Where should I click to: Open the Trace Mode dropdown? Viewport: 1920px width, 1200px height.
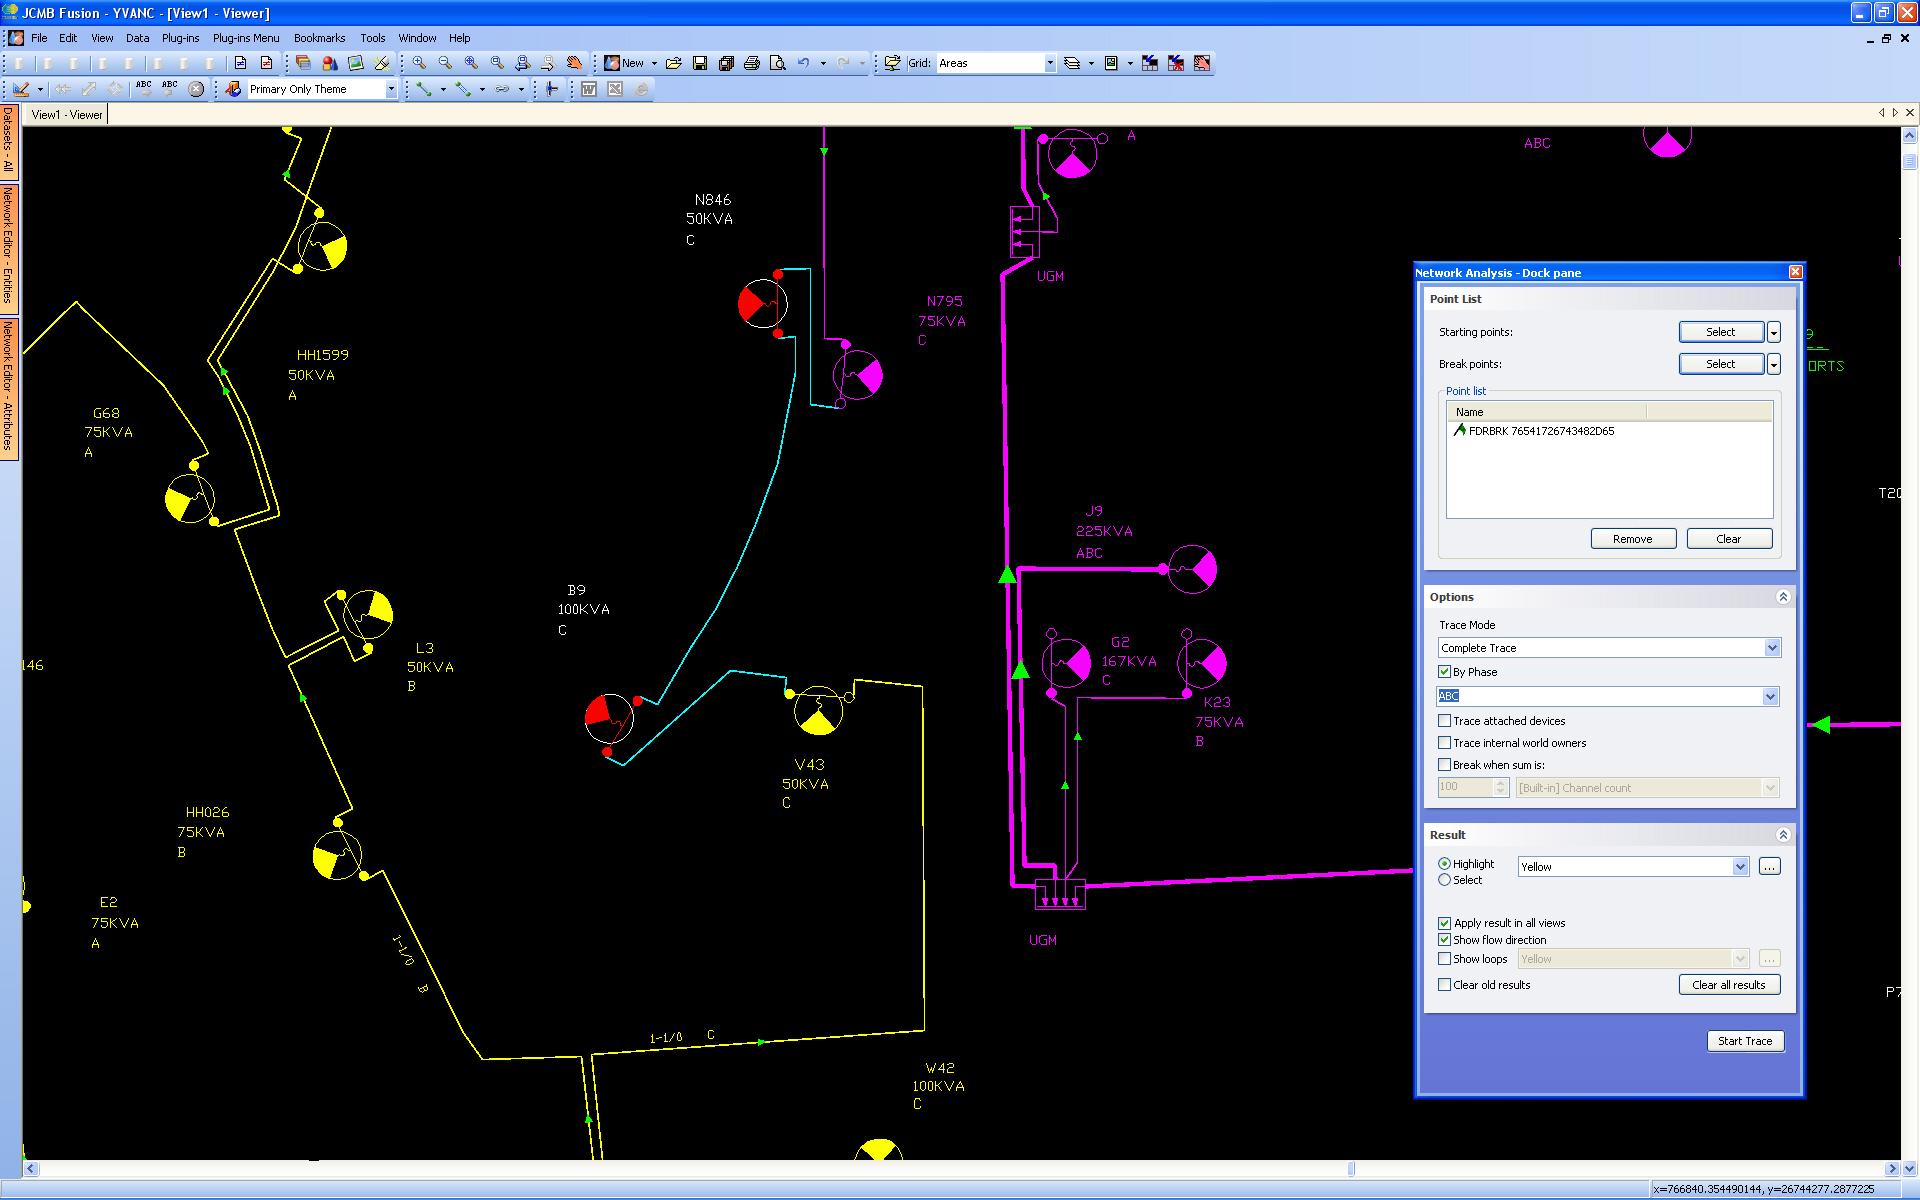point(1772,648)
